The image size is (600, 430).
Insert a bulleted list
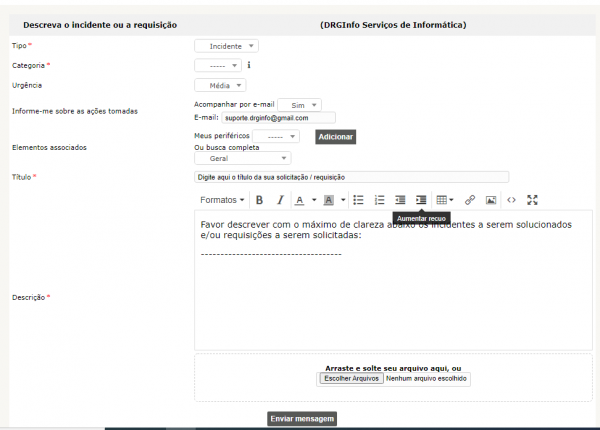coord(359,200)
